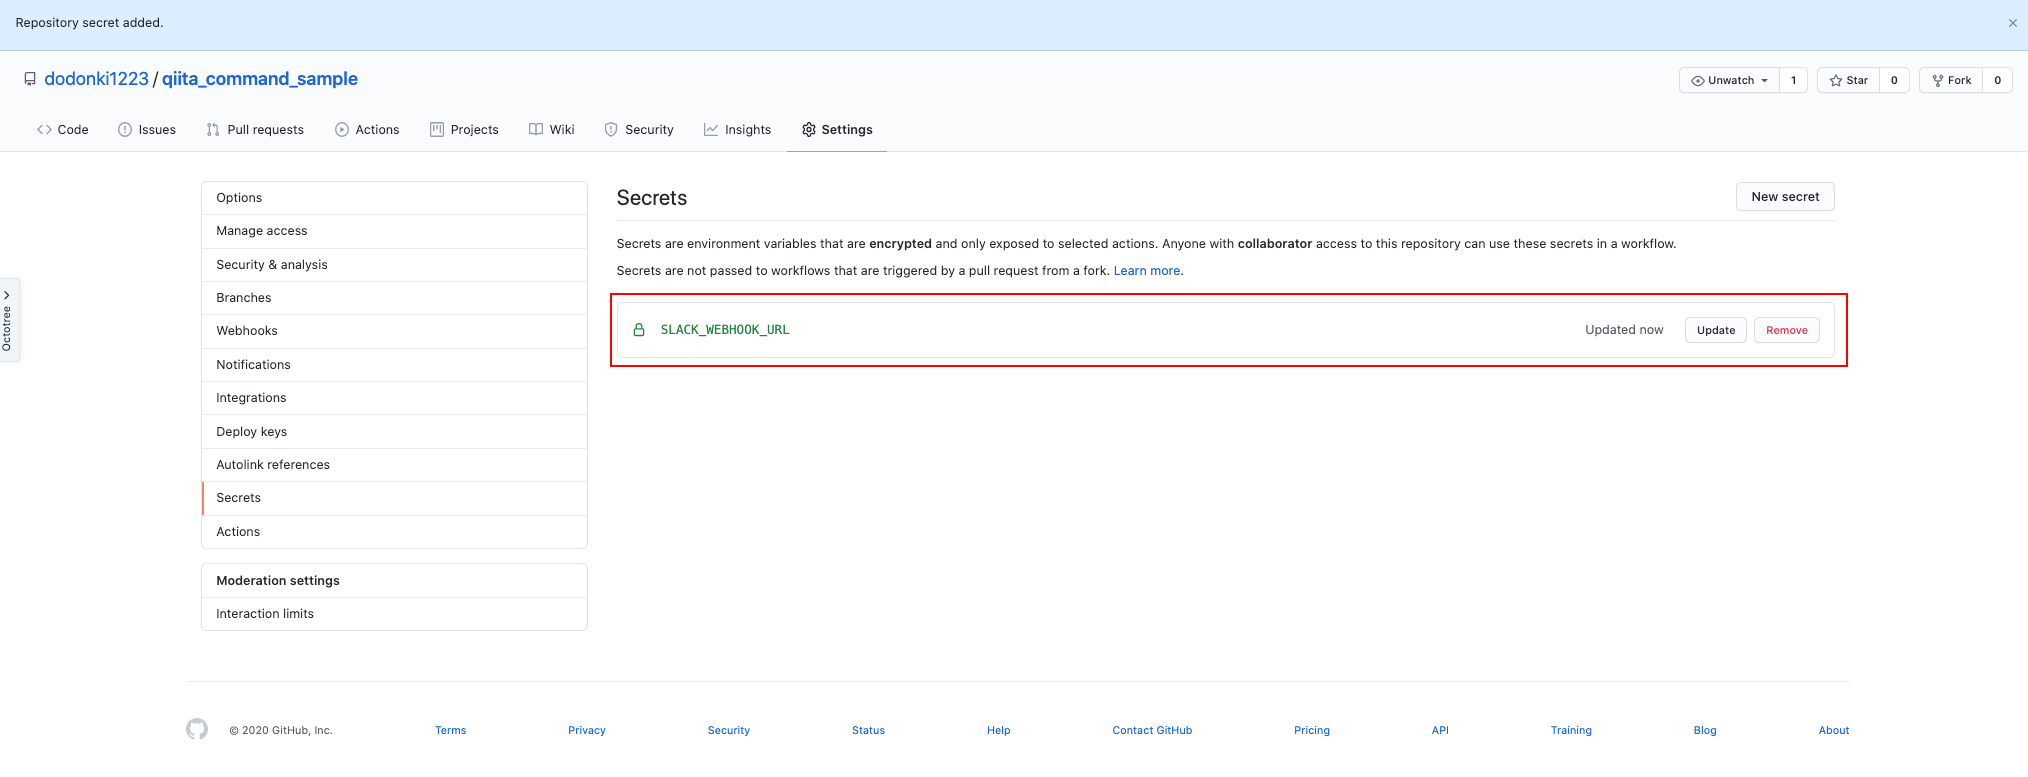Switch to the Projects tab
This screenshot has height=777, width=2028.
pos(464,130)
